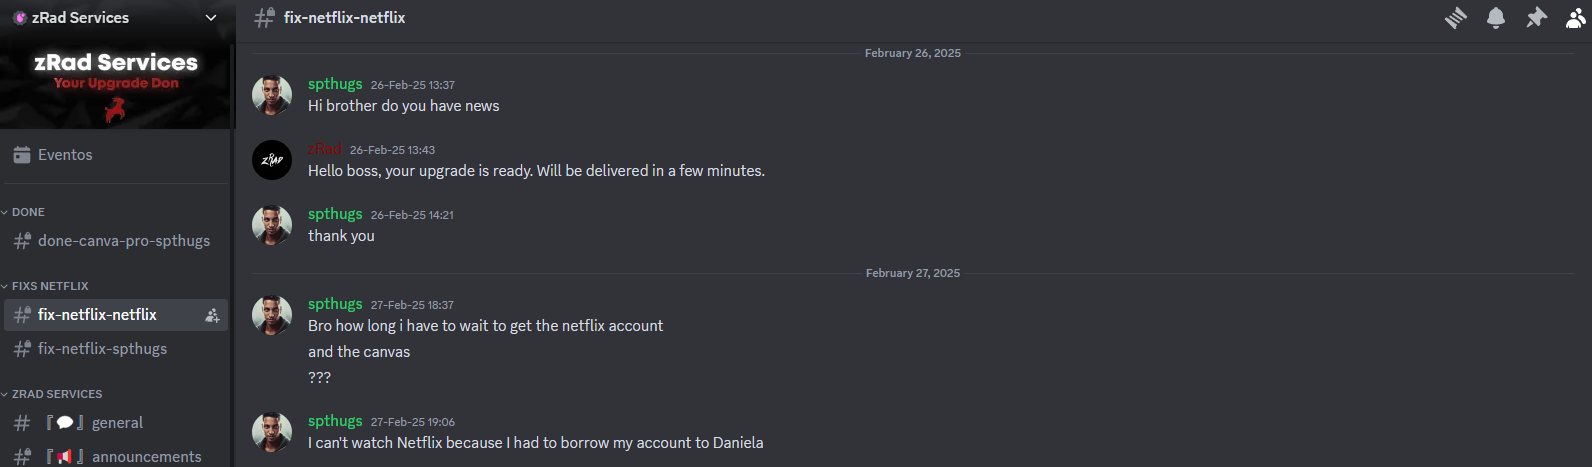The image size is (1592, 467).
Task: Click spthugs username on first message
Action: [335, 84]
